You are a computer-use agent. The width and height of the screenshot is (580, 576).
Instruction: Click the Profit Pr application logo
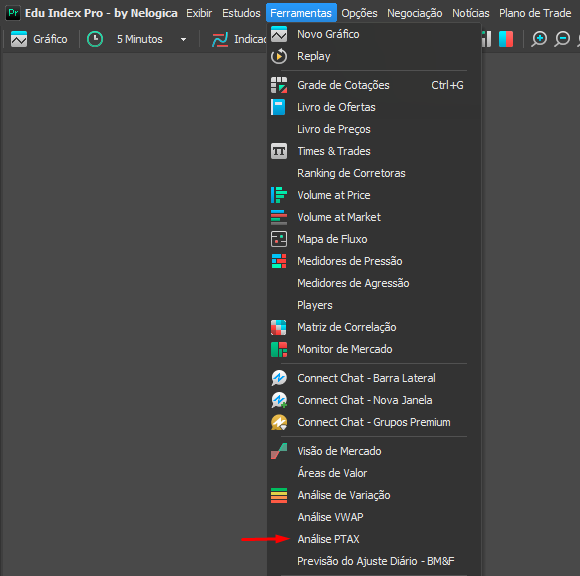click(13, 13)
